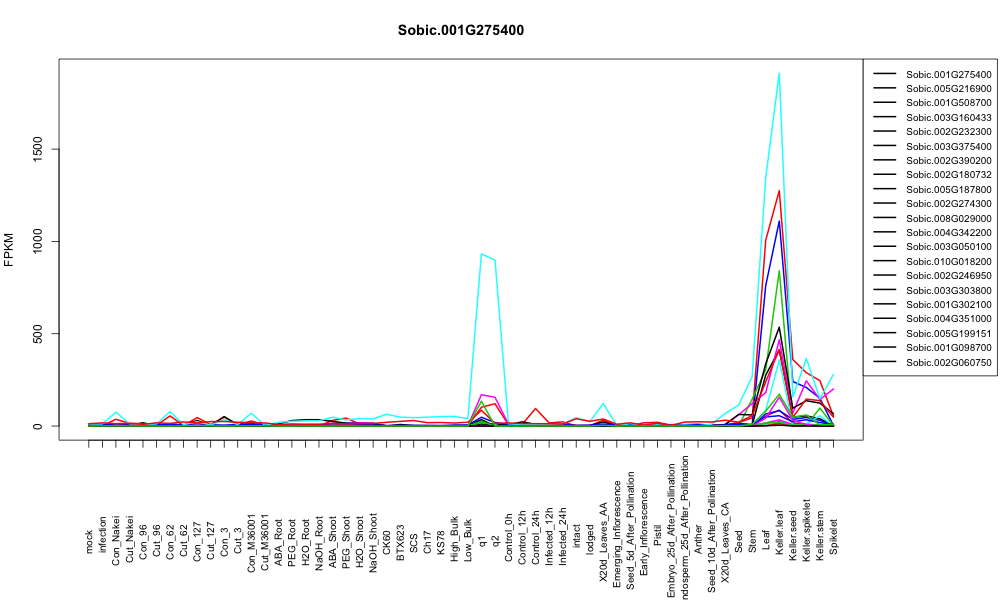The width and height of the screenshot is (1000, 600).
Task: Click the Spikelet x-axis label
Action: [834, 536]
